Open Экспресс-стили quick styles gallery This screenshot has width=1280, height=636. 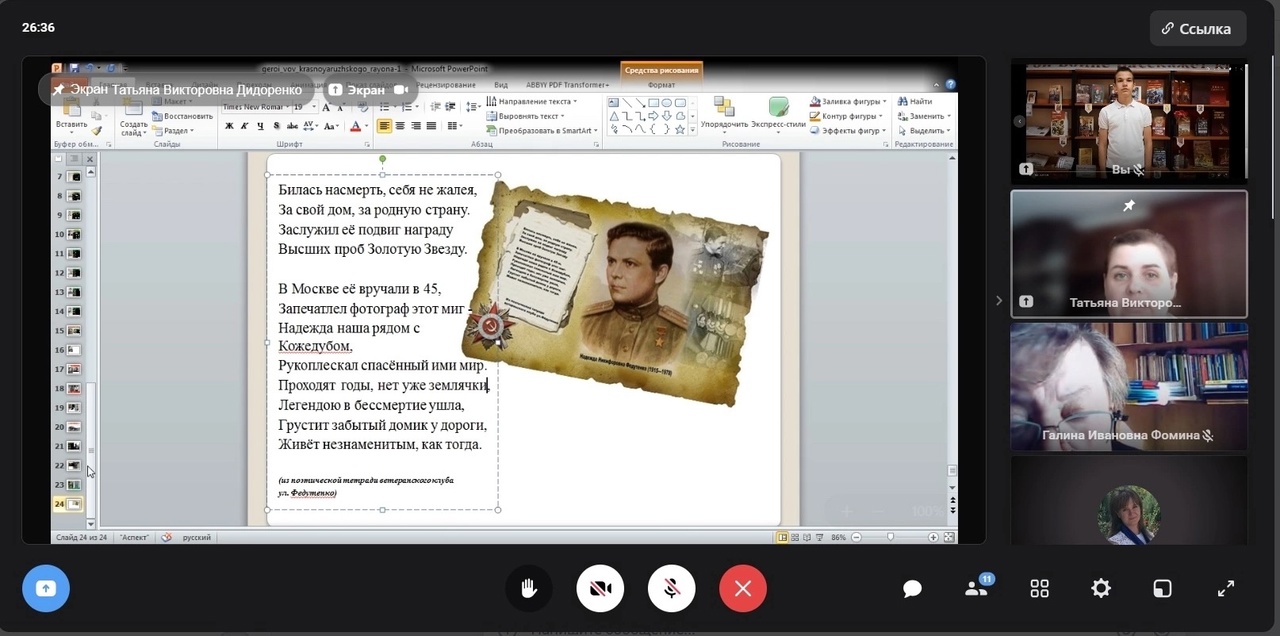click(x=778, y=115)
